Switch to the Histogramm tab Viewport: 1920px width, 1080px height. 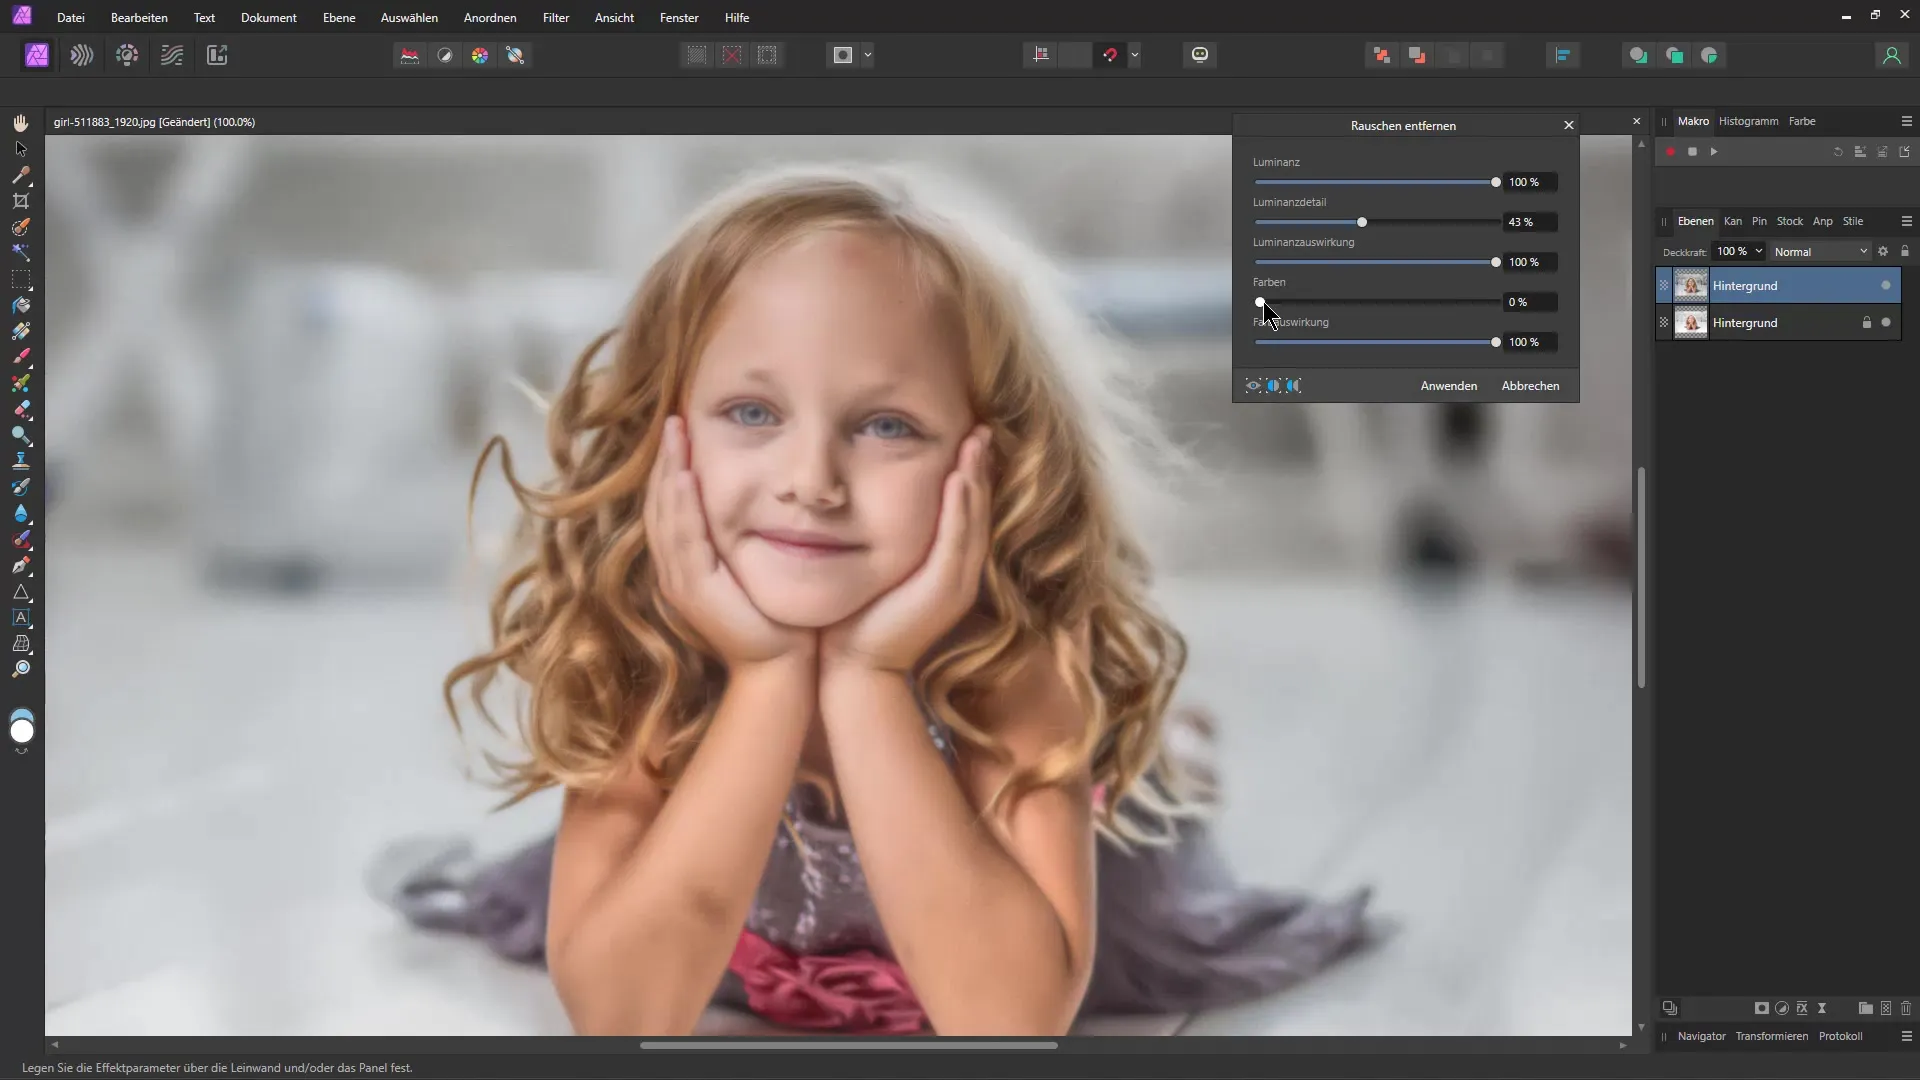[1748, 122]
